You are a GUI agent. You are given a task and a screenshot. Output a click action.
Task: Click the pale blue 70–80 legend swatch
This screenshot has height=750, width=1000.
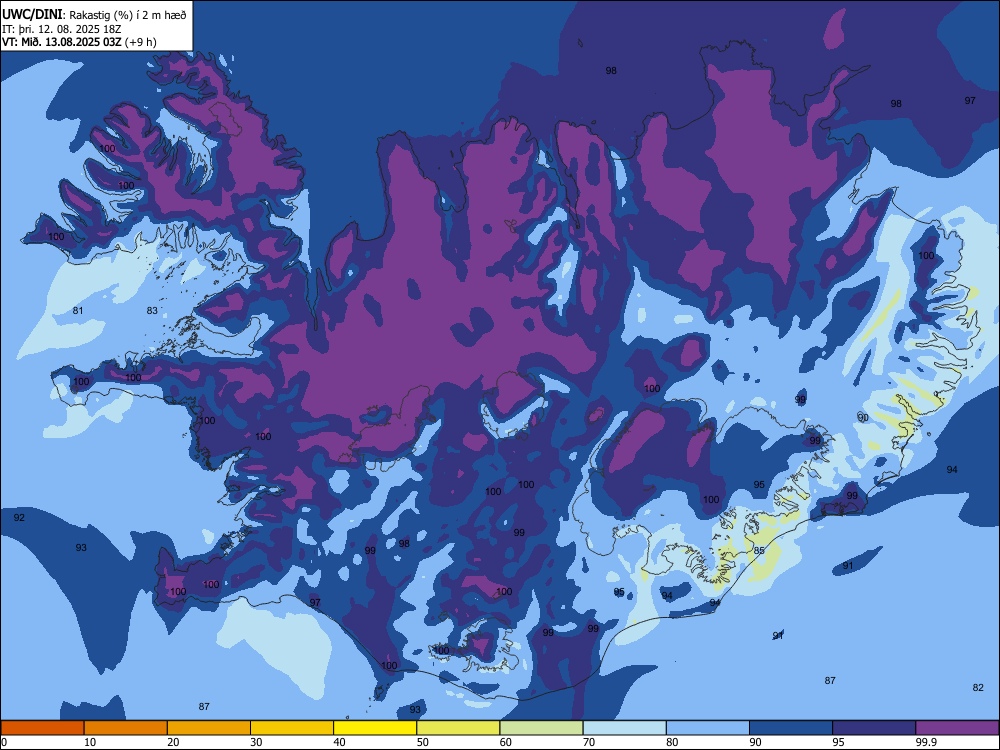(624, 728)
